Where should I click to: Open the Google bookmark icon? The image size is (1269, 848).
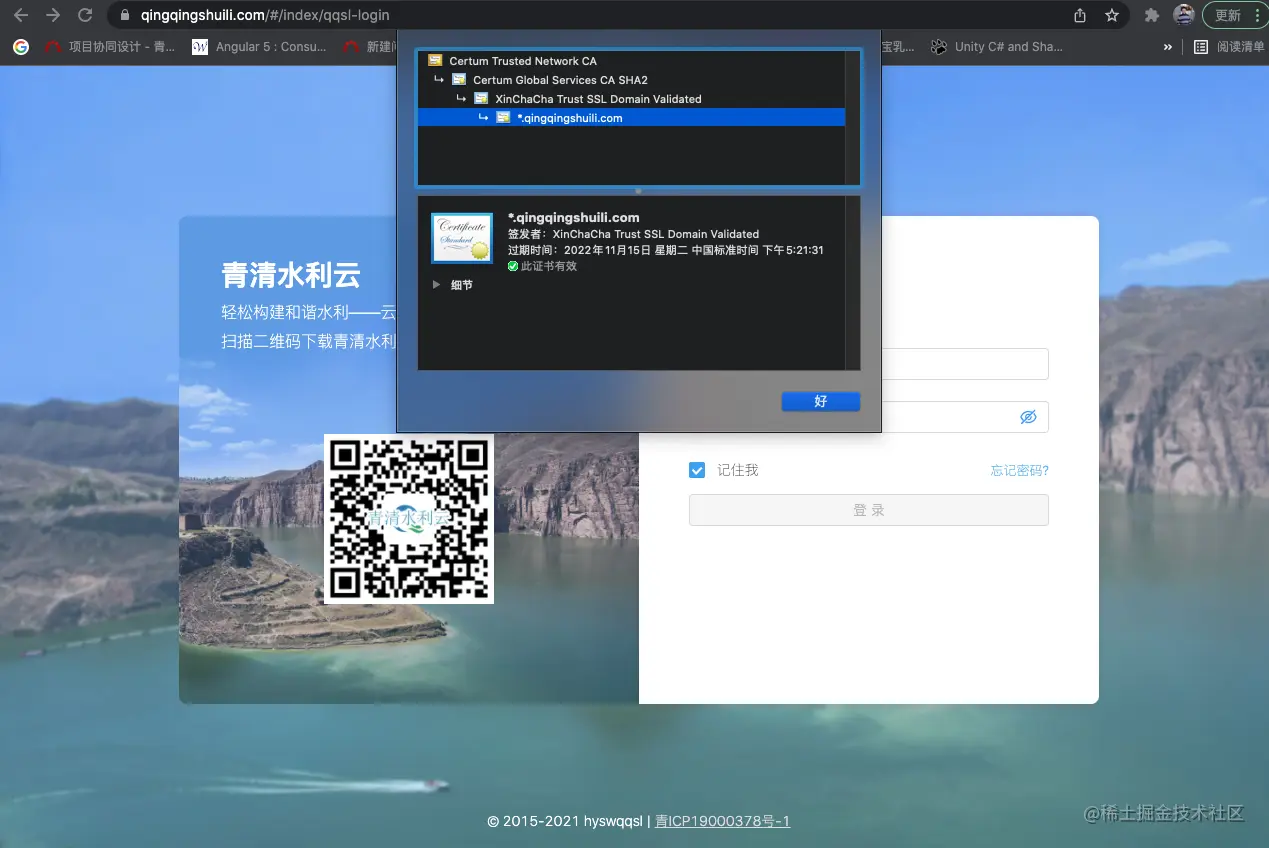pyautogui.click(x=20, y=46)
